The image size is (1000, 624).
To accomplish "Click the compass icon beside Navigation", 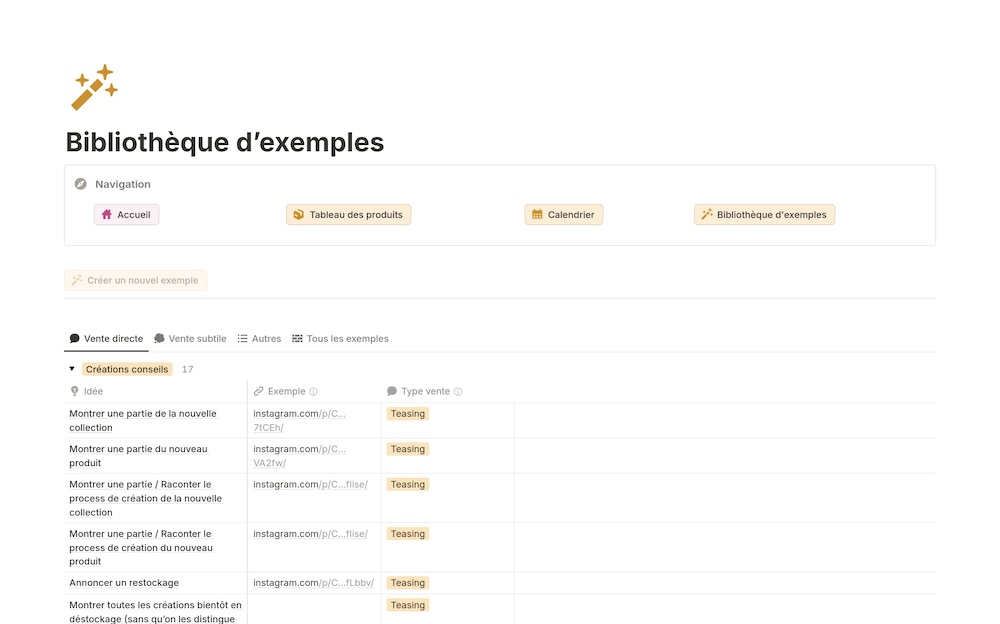I will coord(81,184).
